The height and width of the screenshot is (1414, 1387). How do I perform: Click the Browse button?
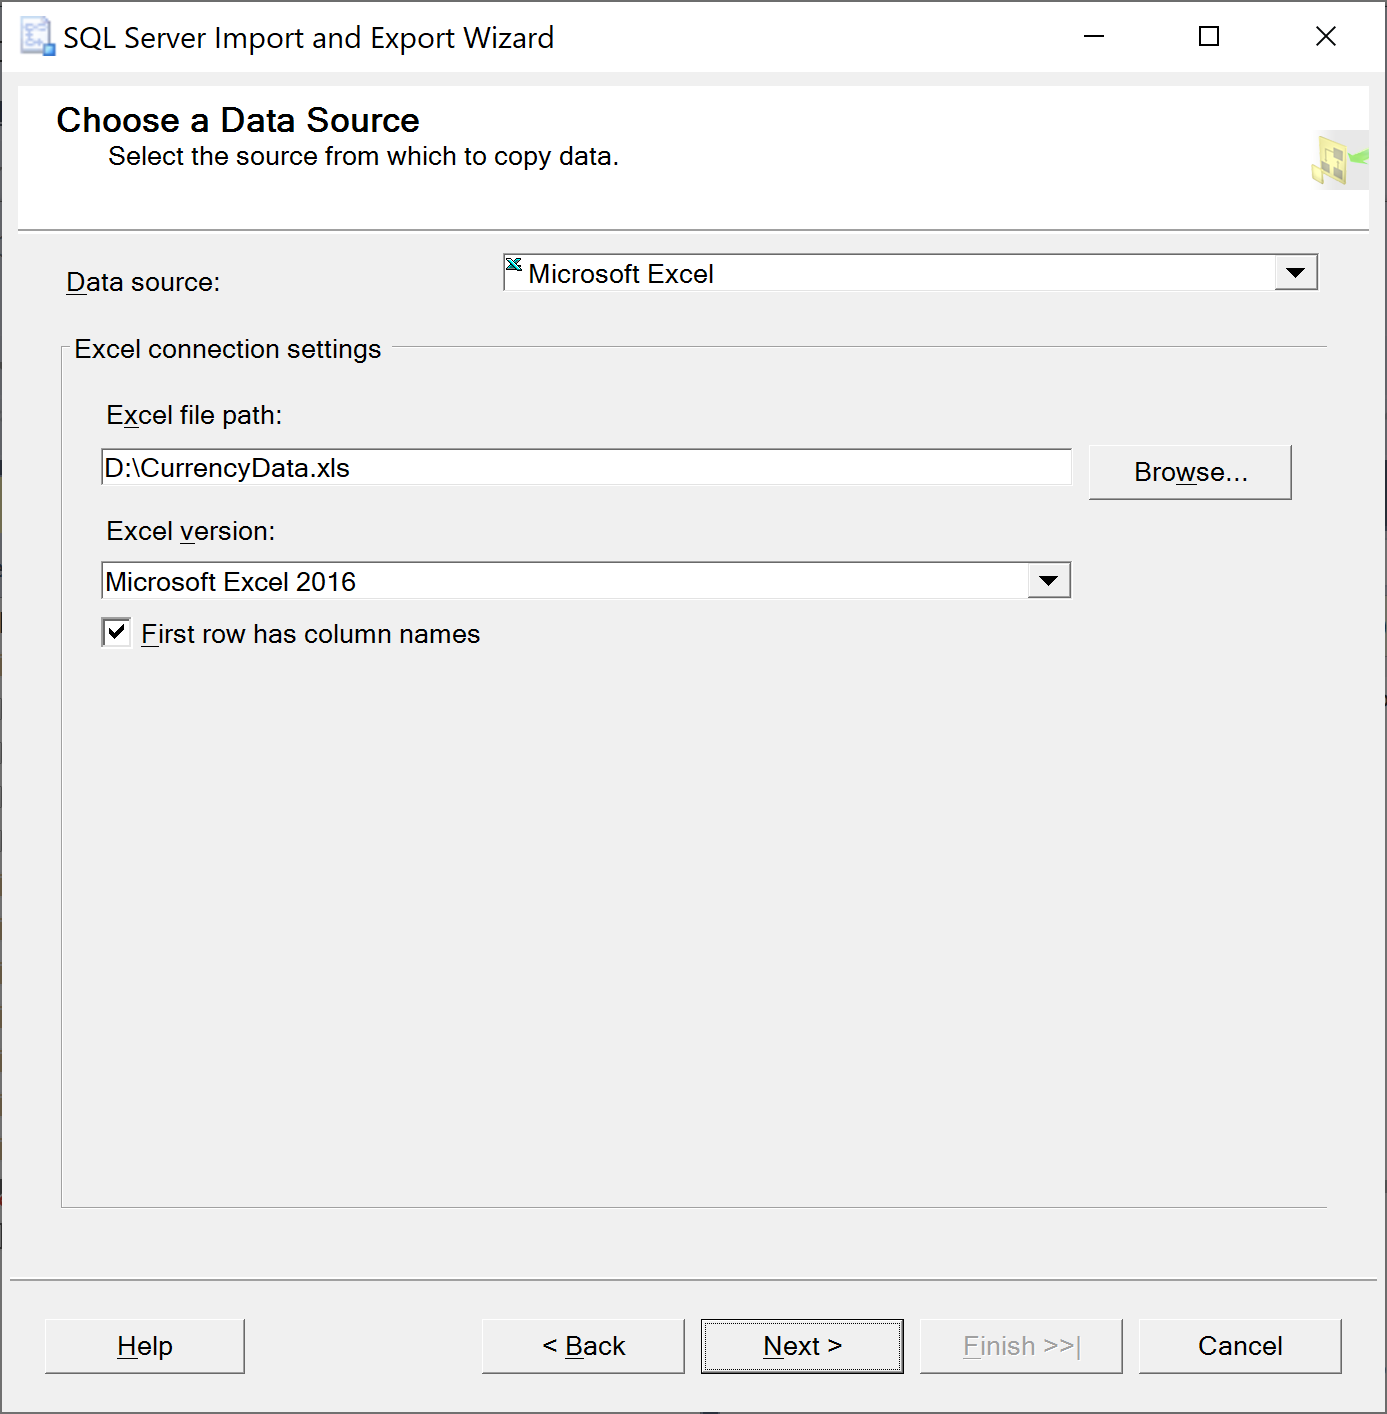coord(1190,472)
